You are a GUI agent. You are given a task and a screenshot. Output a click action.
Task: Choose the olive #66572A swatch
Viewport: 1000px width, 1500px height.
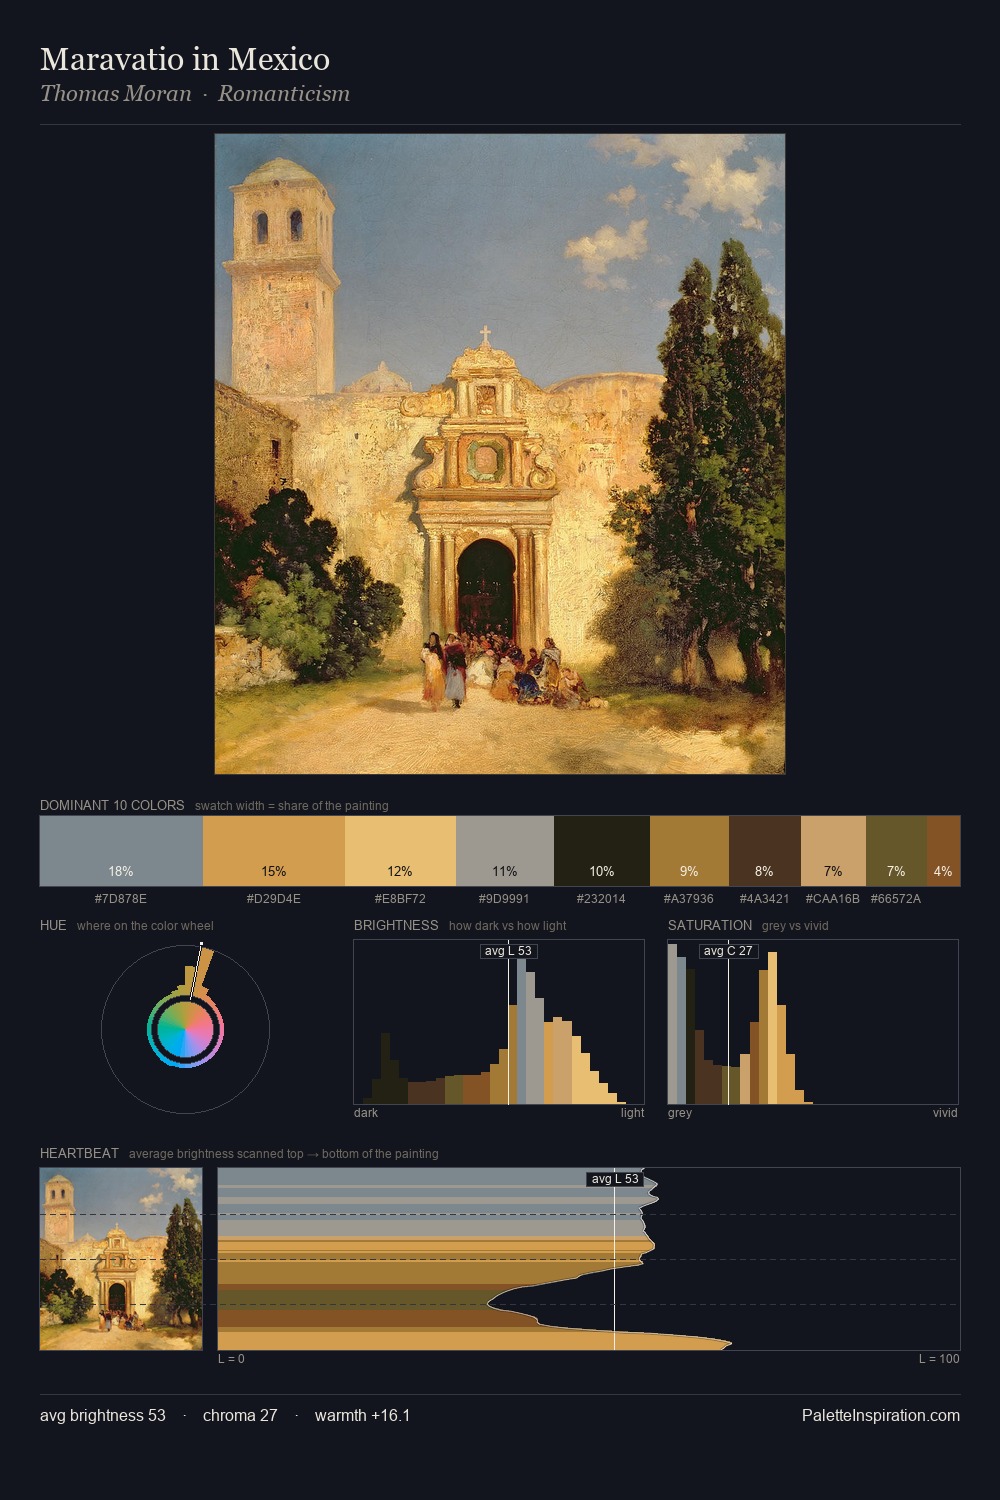(896, 851)
